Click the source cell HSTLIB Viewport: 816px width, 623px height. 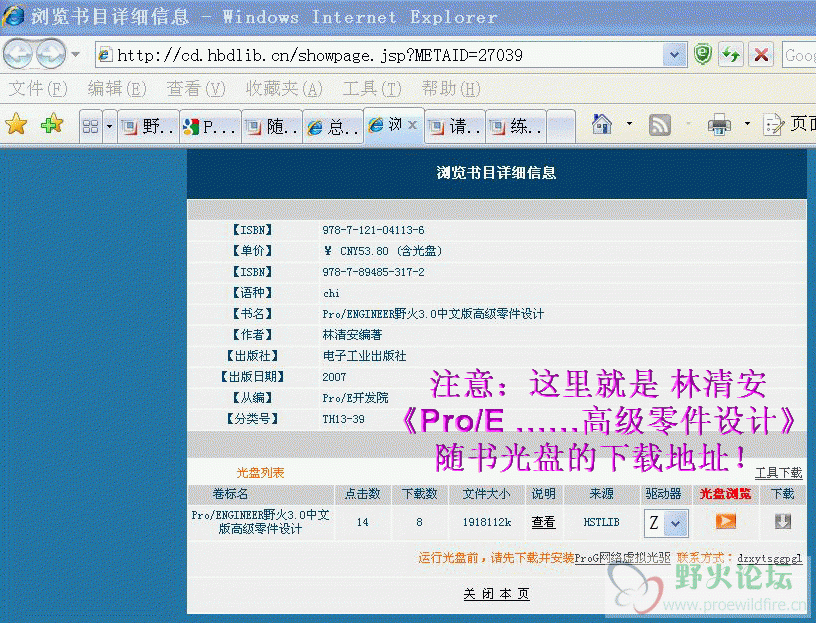click(601, 522)
